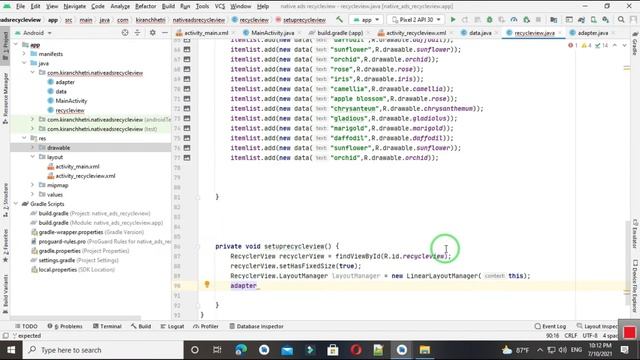Expand the values folder

click(x=33, y=194)
